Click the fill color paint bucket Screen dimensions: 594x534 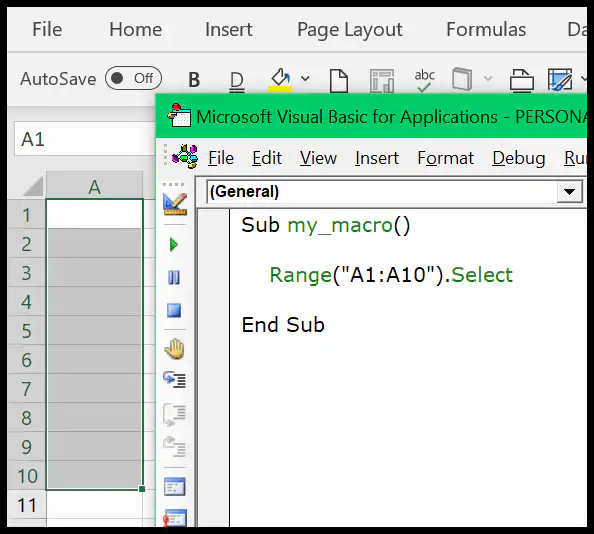click(x=280, y=80)
